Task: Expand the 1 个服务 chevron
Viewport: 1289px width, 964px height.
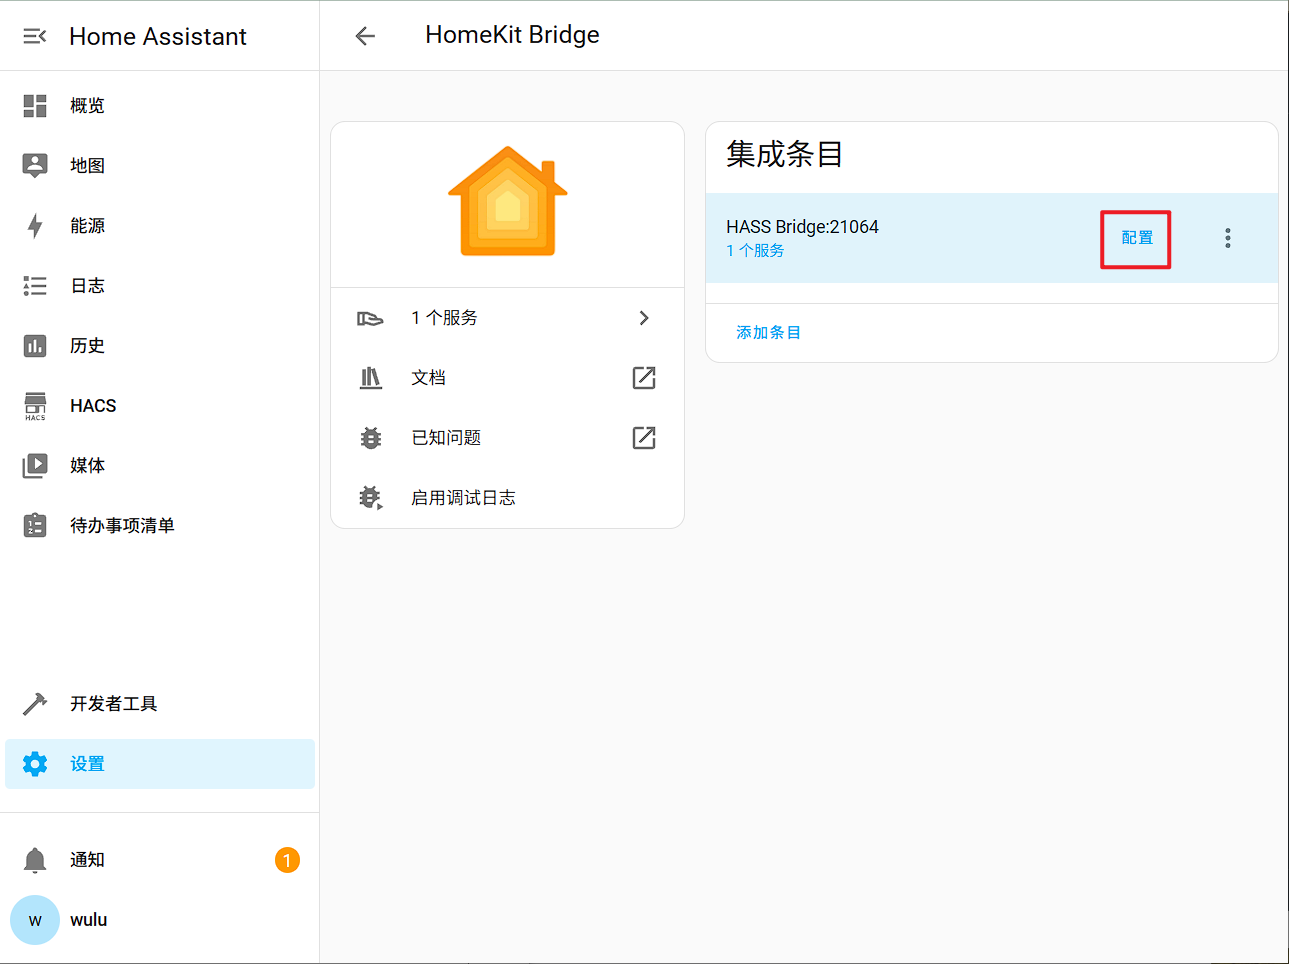Action: coord(644,318)
